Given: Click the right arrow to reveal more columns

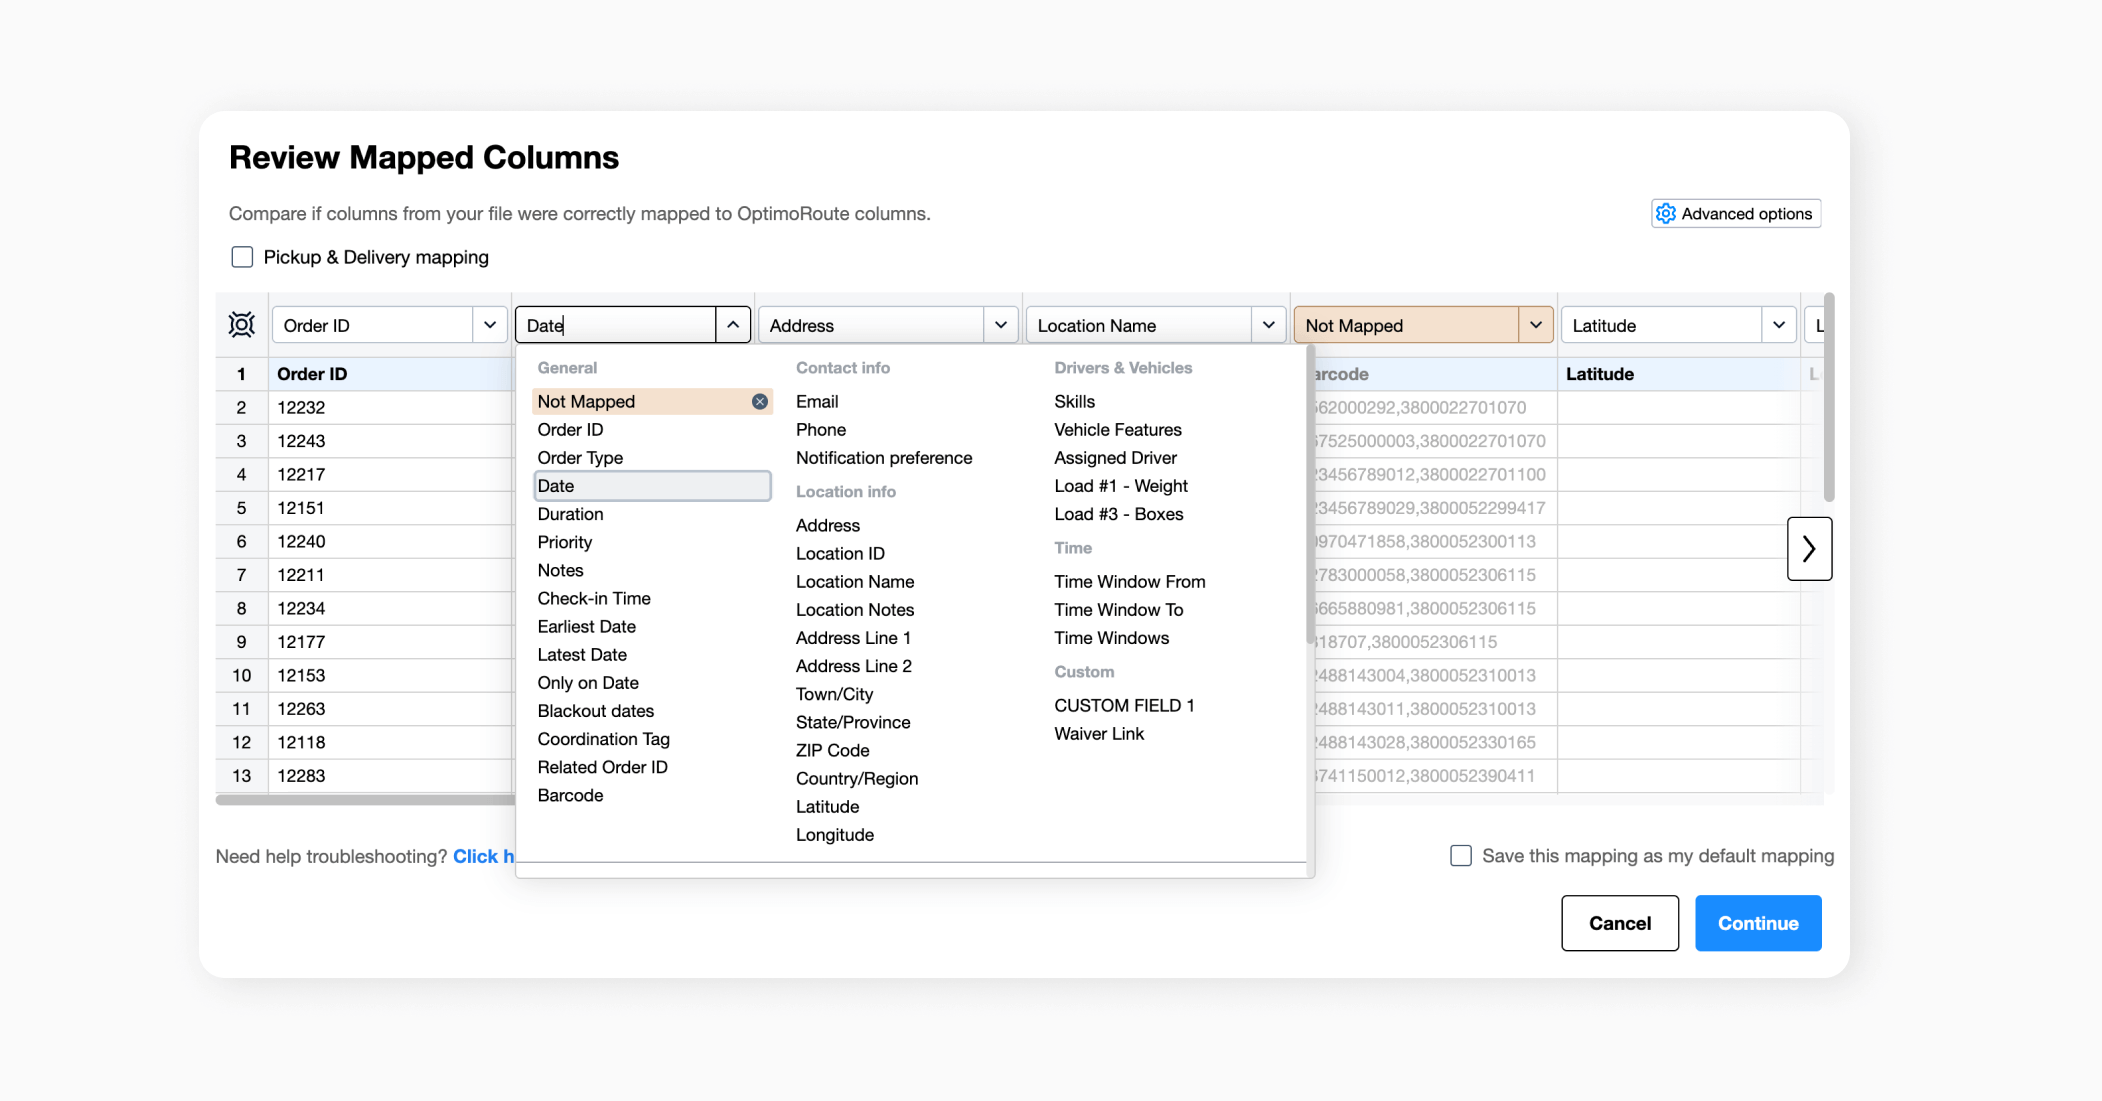Looking at the screenshot, I should pyautogui.click(x=1809, y=548).
